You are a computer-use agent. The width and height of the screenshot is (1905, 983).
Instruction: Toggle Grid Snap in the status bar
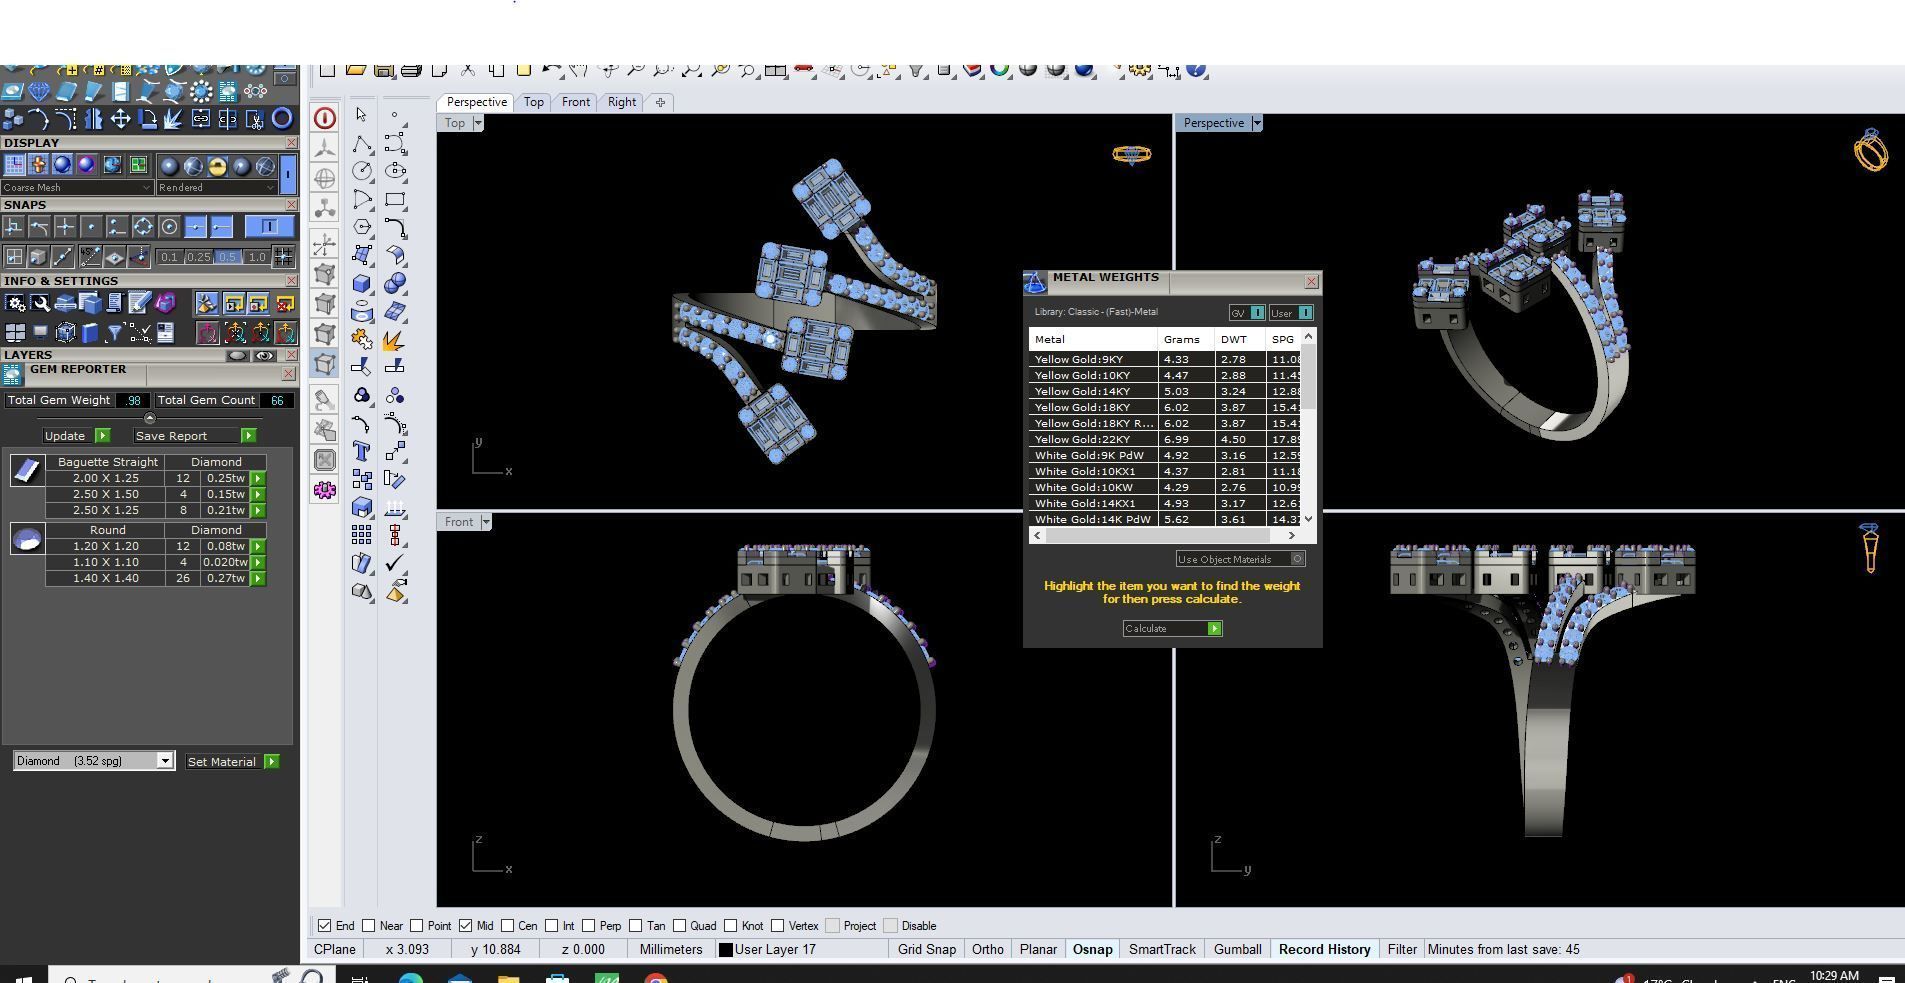click(x=927, y=950)
